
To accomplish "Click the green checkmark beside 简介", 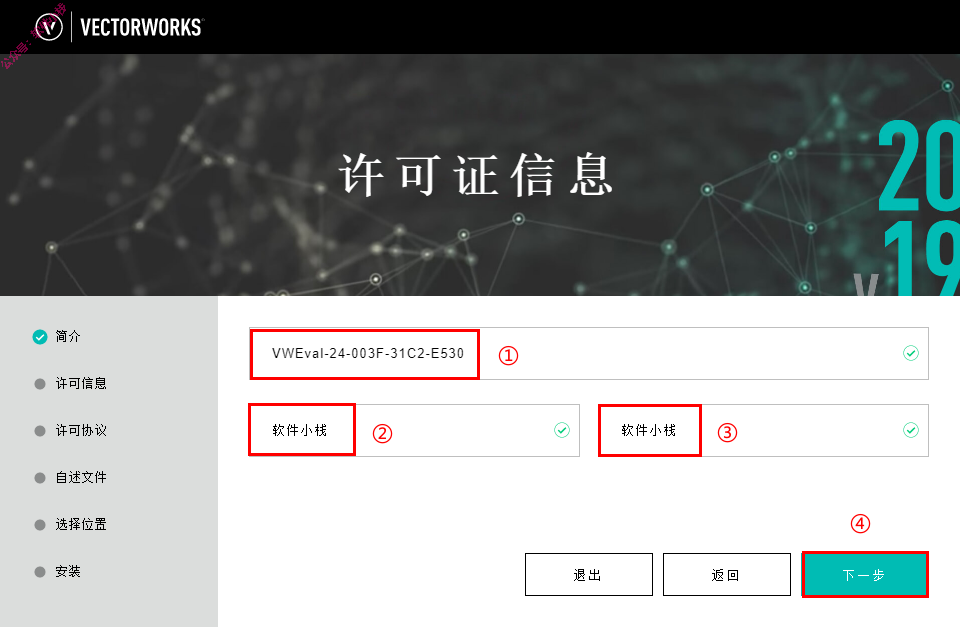I will (x=40, y=337).
